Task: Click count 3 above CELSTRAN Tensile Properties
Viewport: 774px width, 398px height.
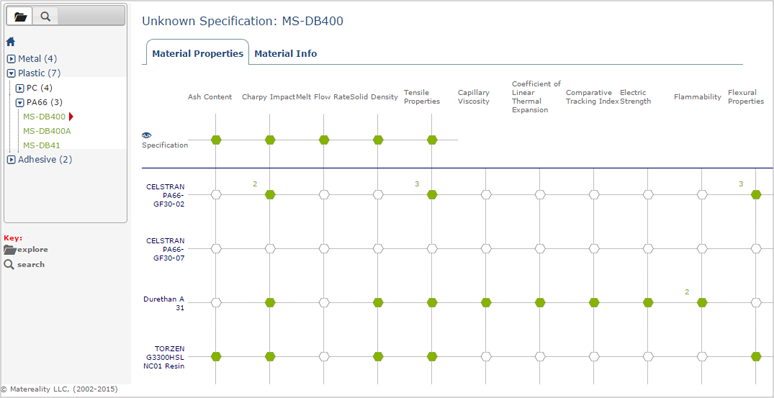Action: (417, 184)
